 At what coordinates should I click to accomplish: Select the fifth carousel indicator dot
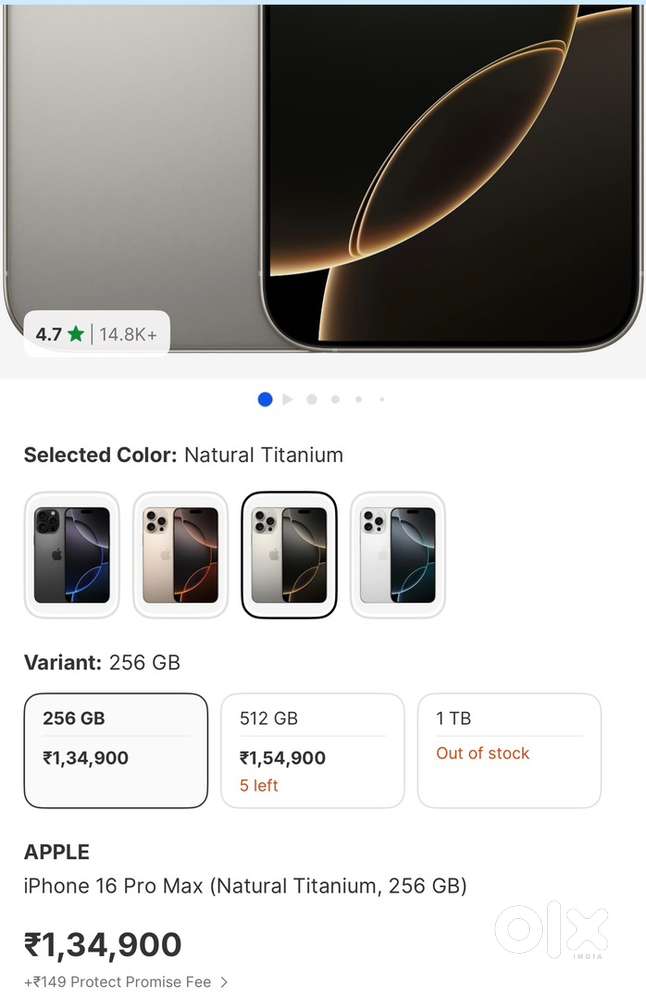pos(358,399)
